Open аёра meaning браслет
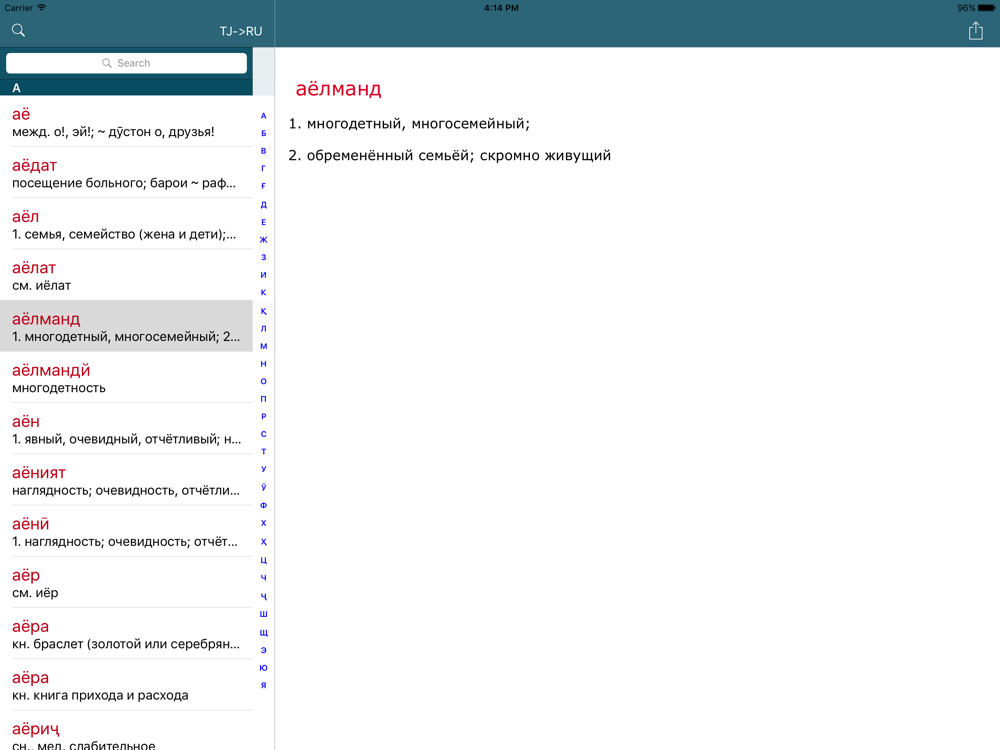 126,634
